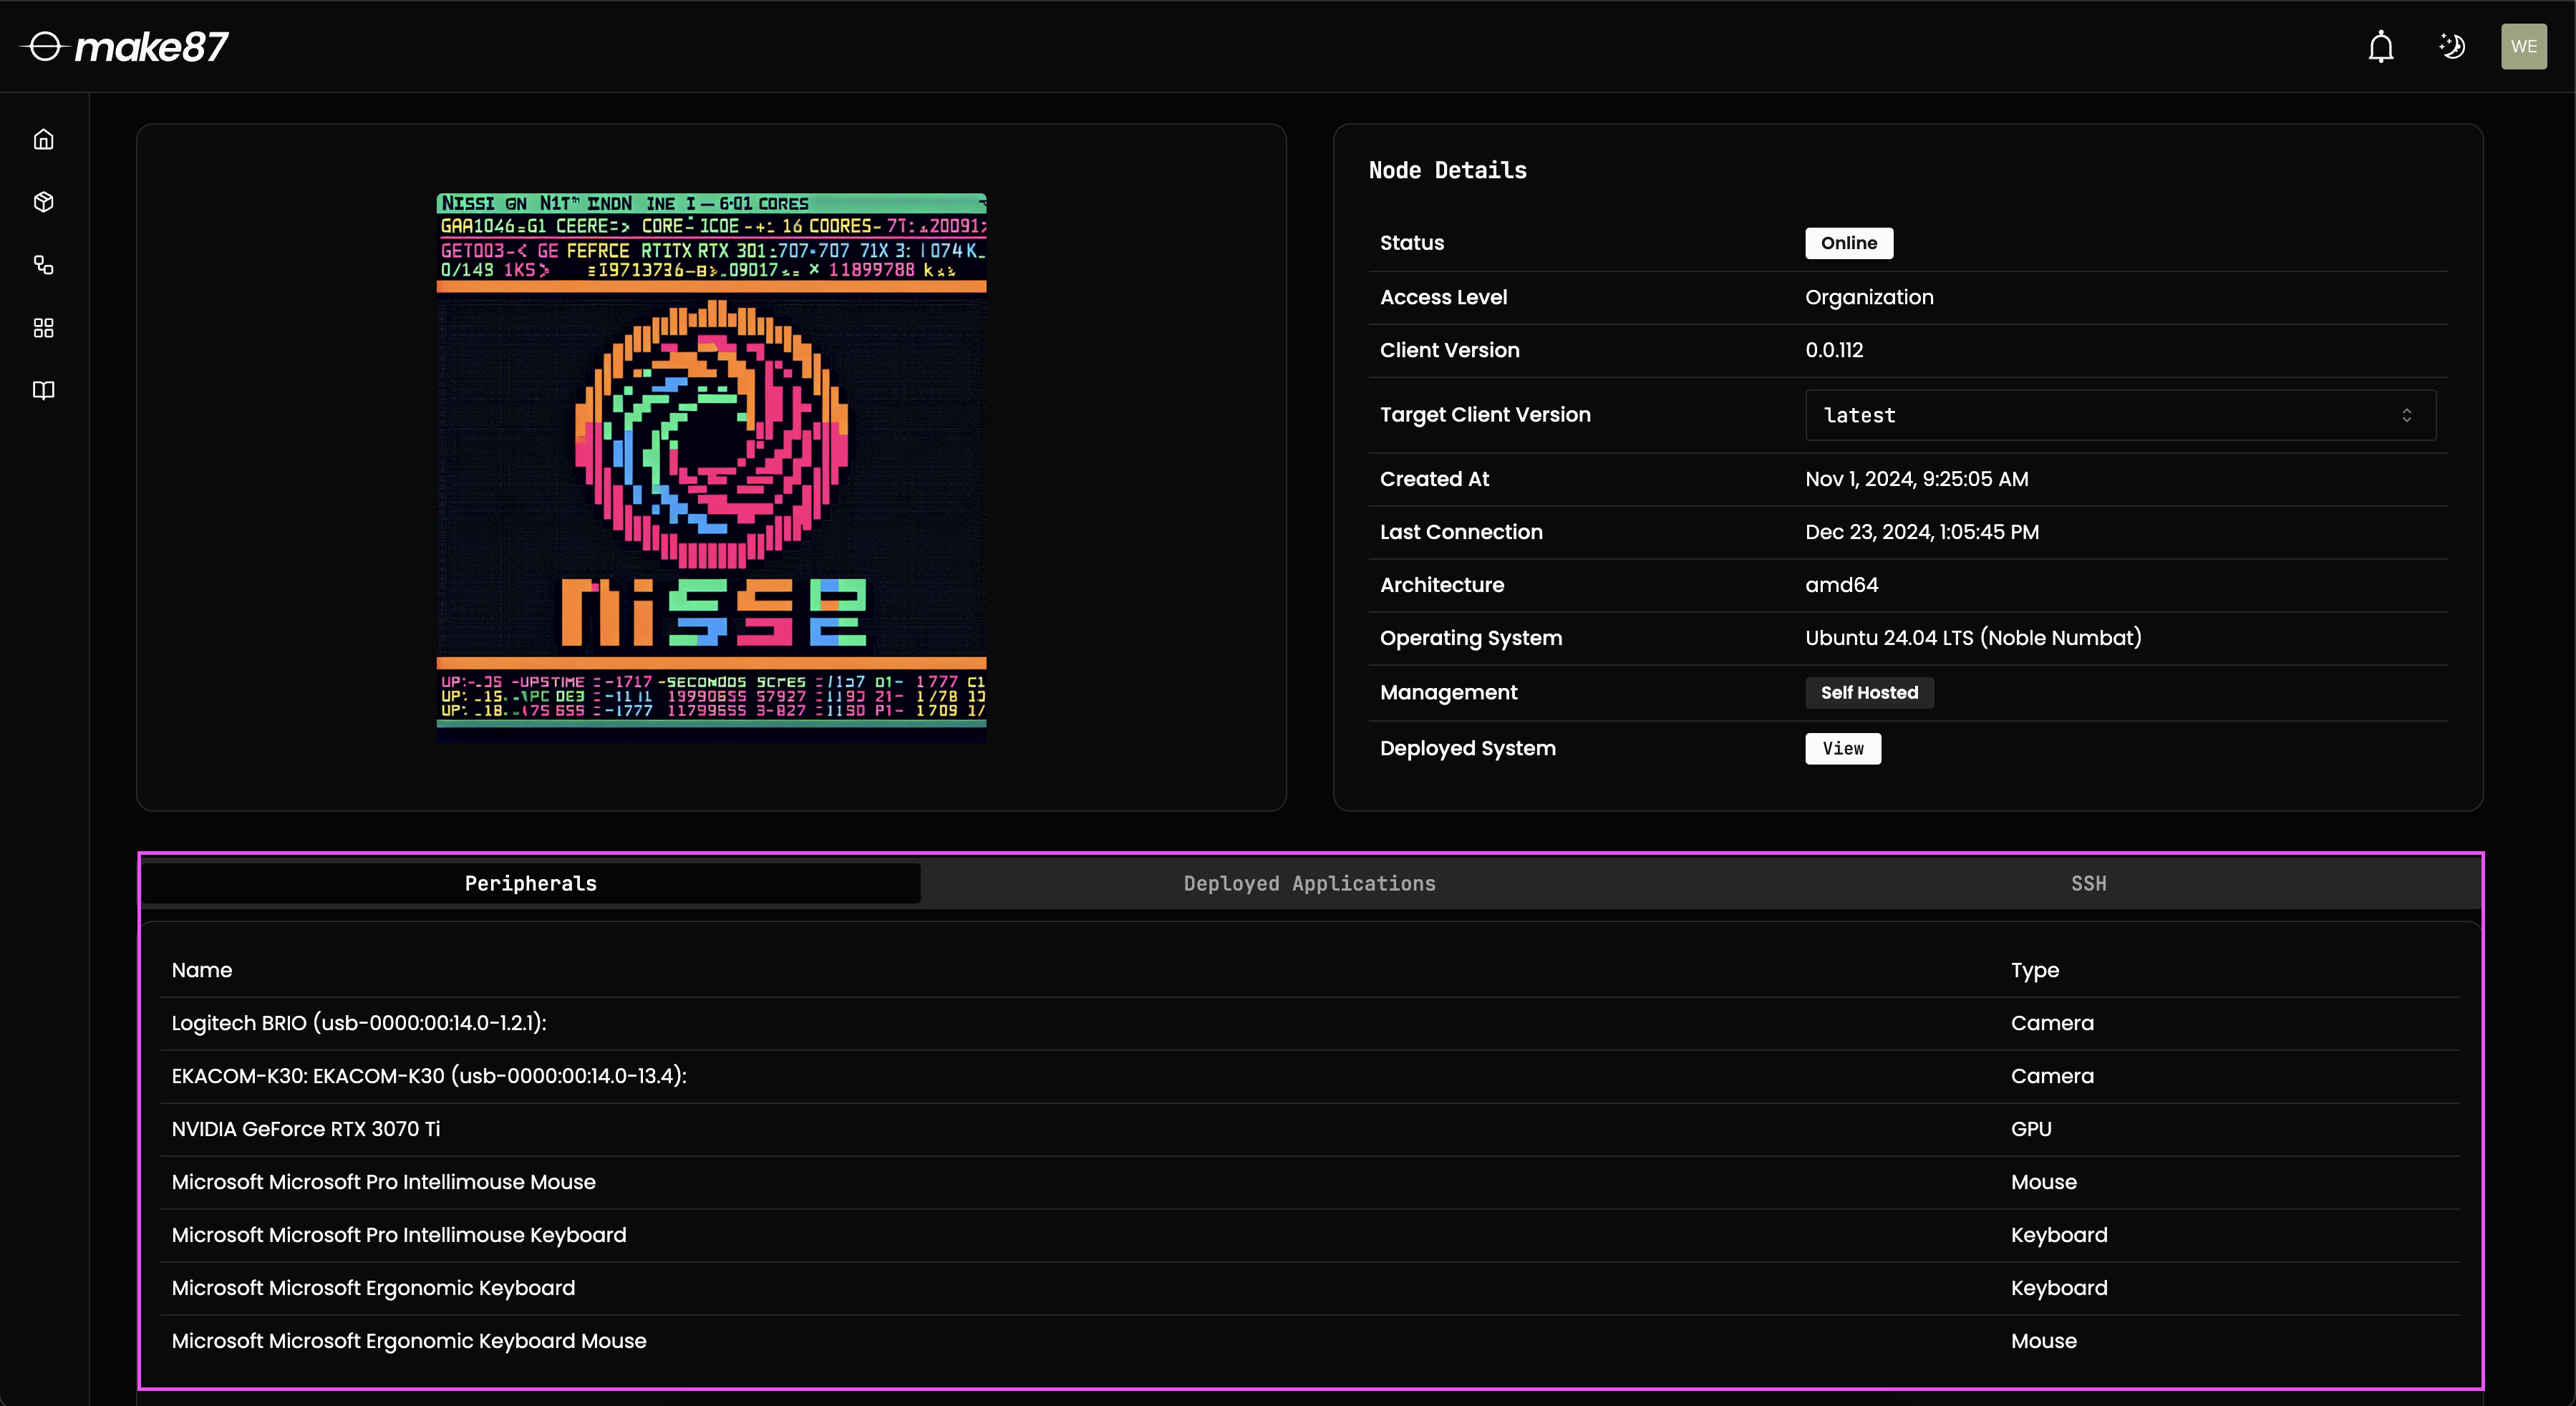Select Microsoft Pro Intellimouse Keyboard row
Screen dimensions: 2576x1406
tap(1309, 1235)
